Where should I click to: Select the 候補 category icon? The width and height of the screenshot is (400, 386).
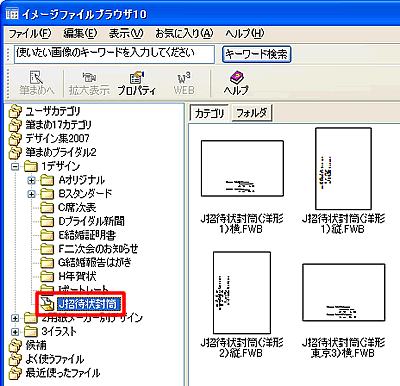click(x=15, y=345)
